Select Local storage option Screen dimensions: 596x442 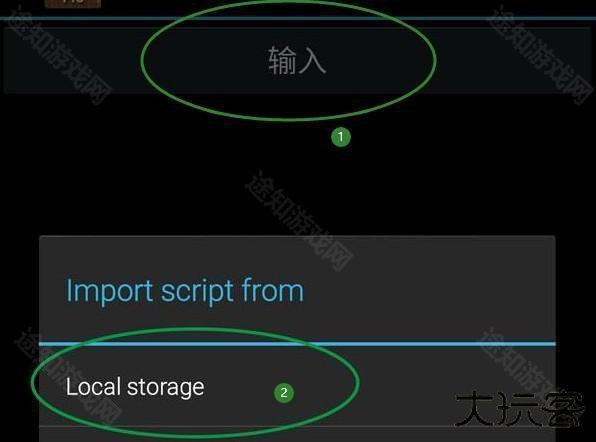pyautogui.click(x=297, y=386)
